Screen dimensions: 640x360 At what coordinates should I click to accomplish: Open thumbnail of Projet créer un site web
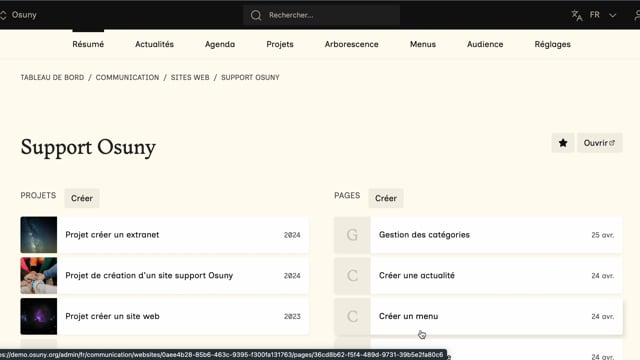click(39, 316)
